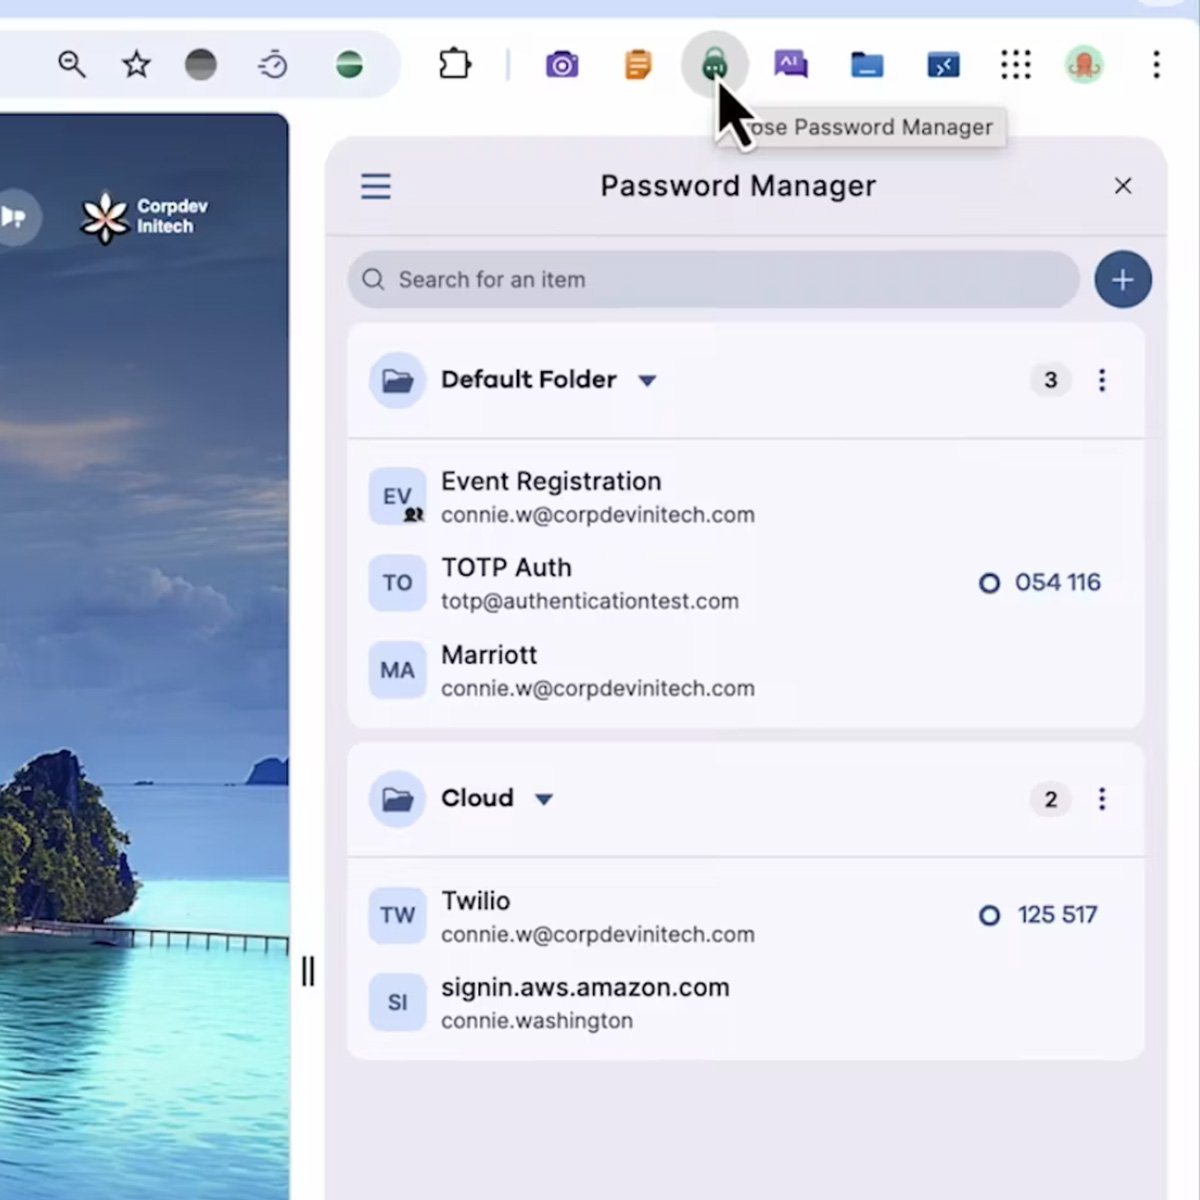Click the extensions puzzle piece icon
Viewport: 1200px width, 1200px height.
(455, 65)
